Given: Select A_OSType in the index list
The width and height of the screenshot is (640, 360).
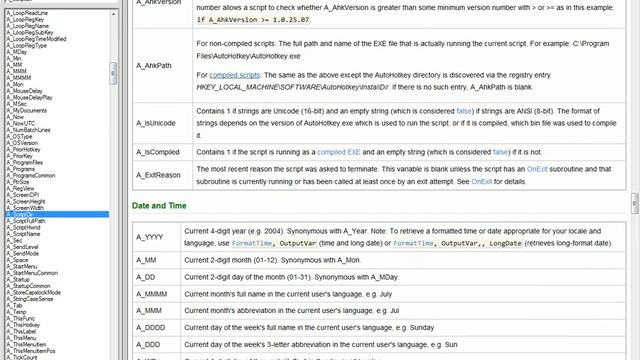Looking at the screenshot, I should 19,137.
